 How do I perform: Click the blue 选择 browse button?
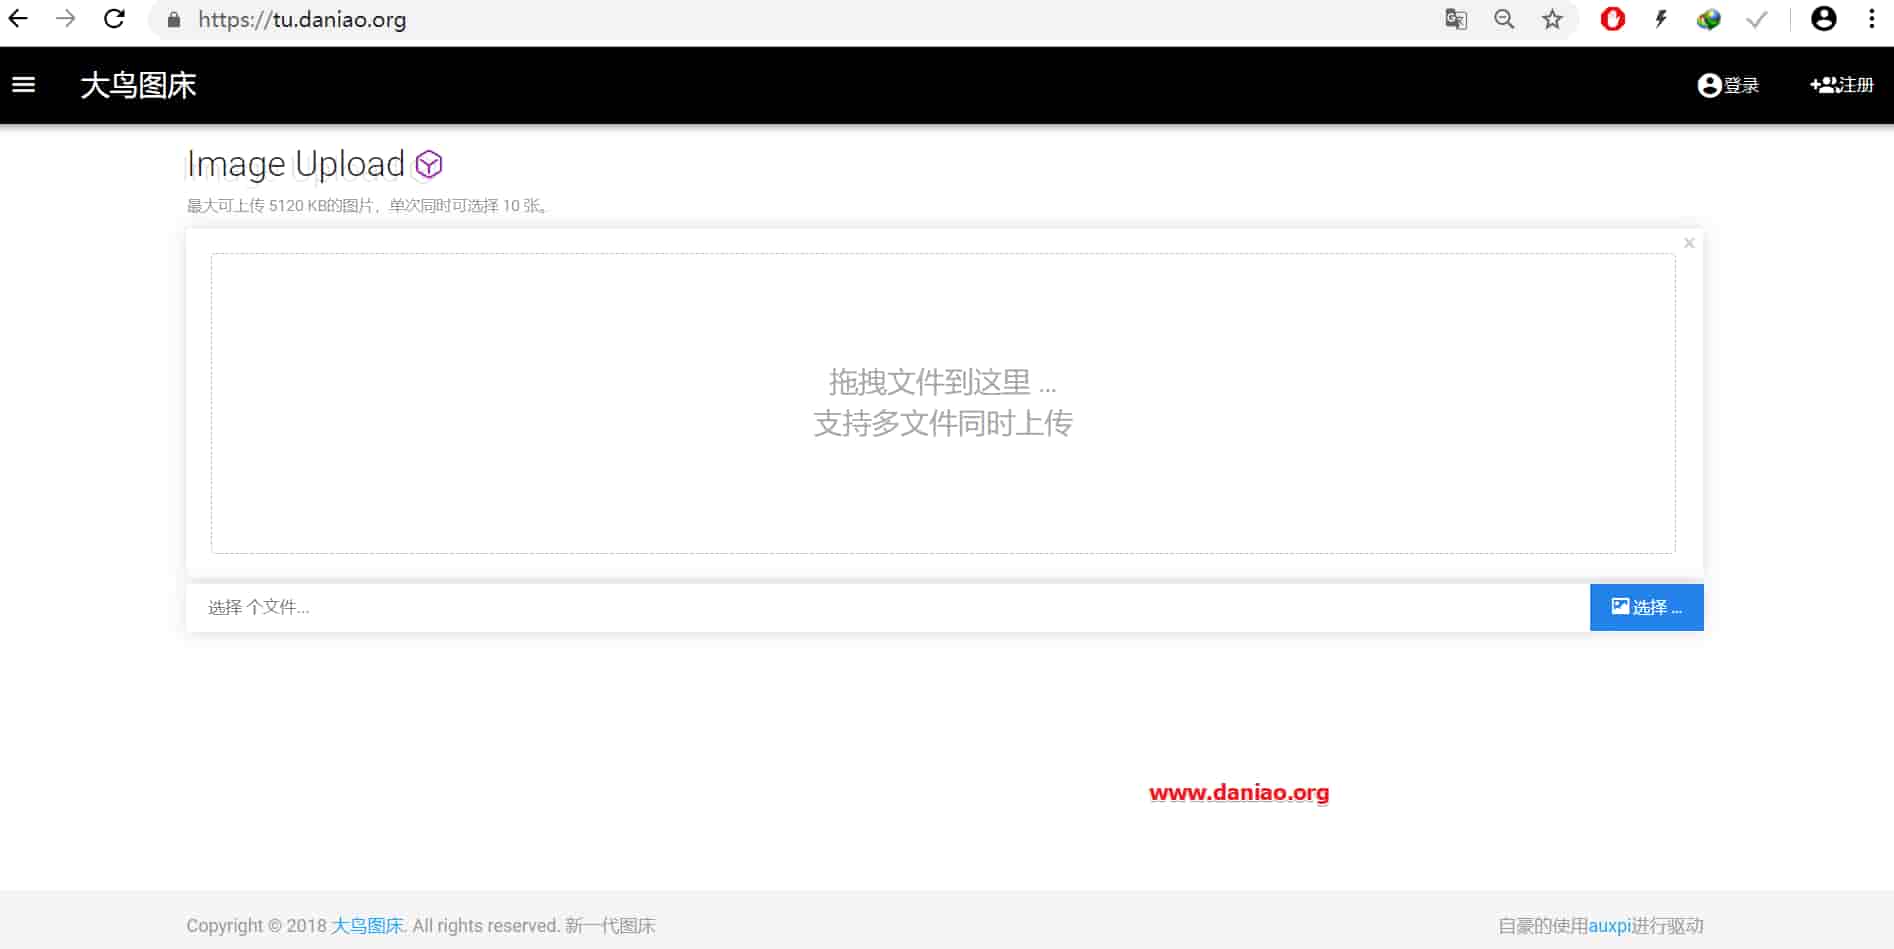tap(1646, 607)
